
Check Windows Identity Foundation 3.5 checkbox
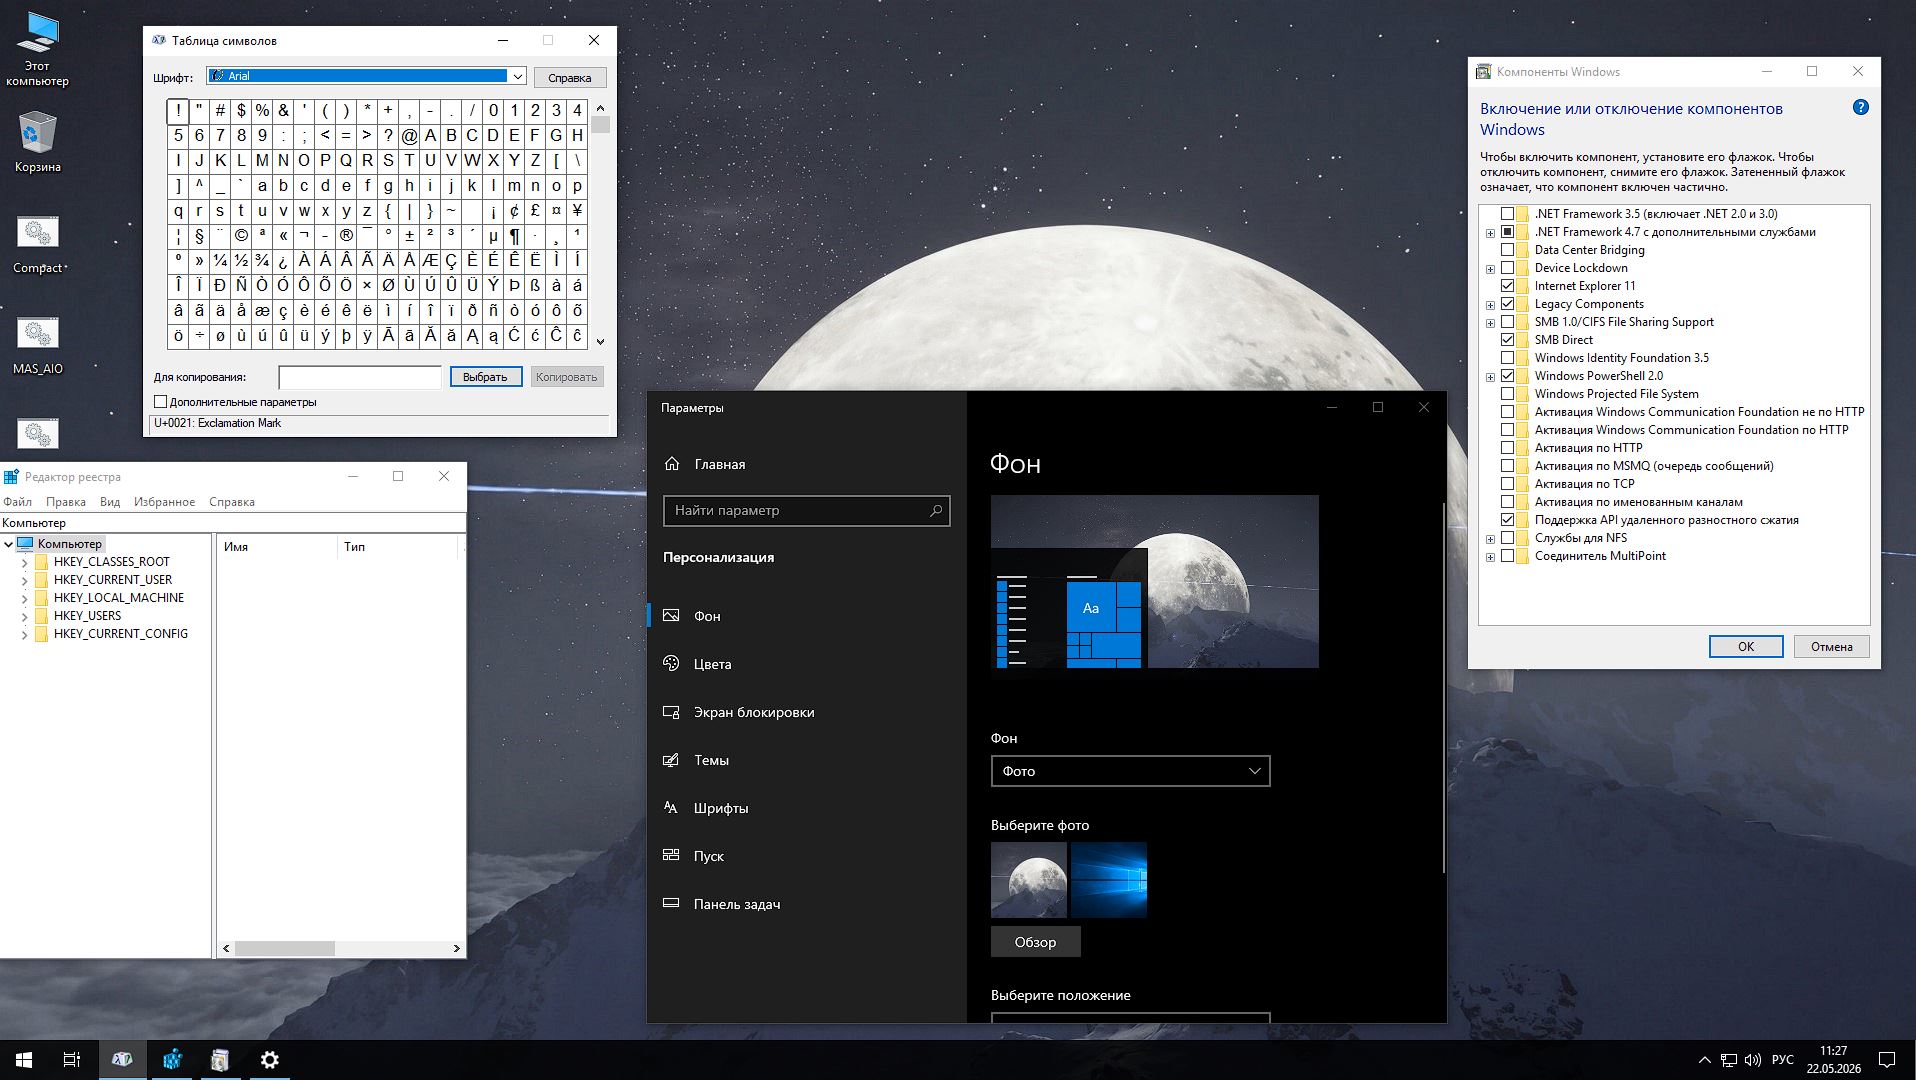pos(1507,358)
